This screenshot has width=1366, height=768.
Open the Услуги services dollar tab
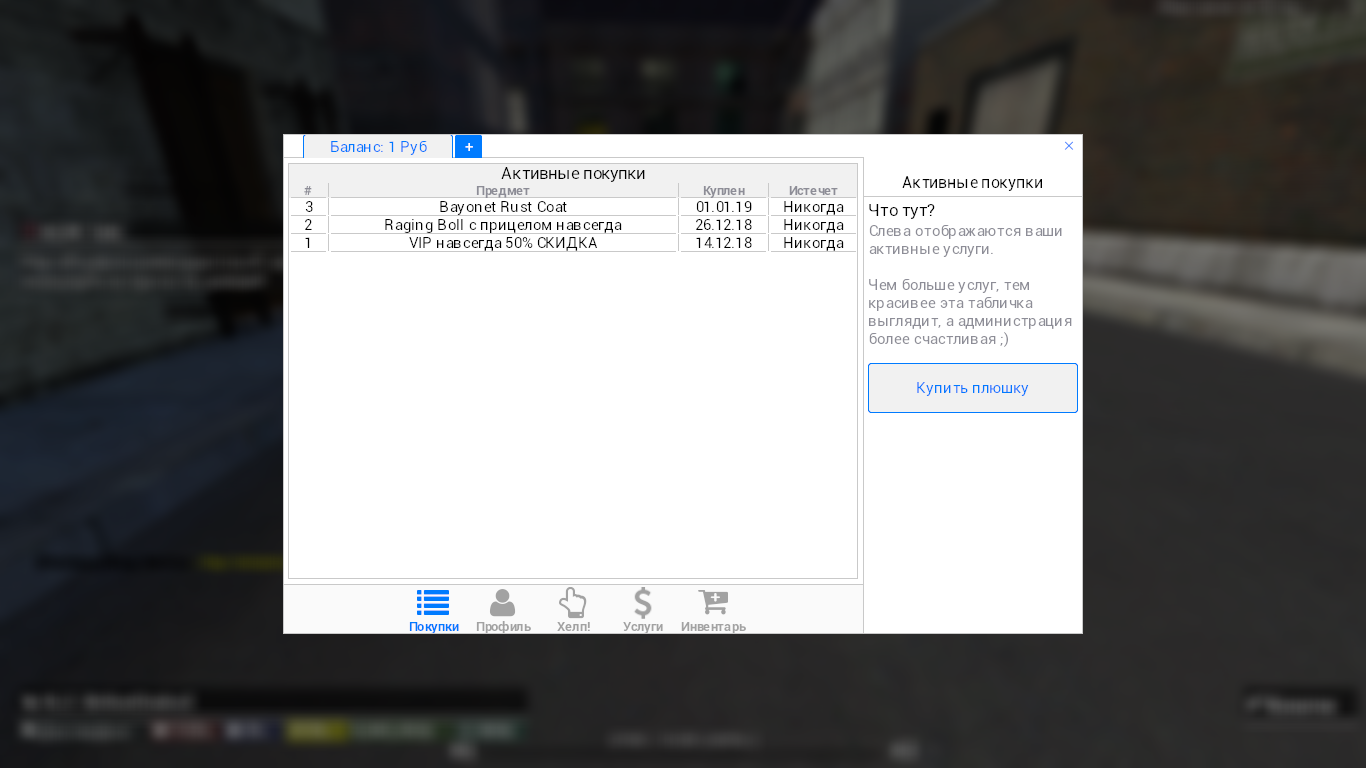tap(643, 610)
